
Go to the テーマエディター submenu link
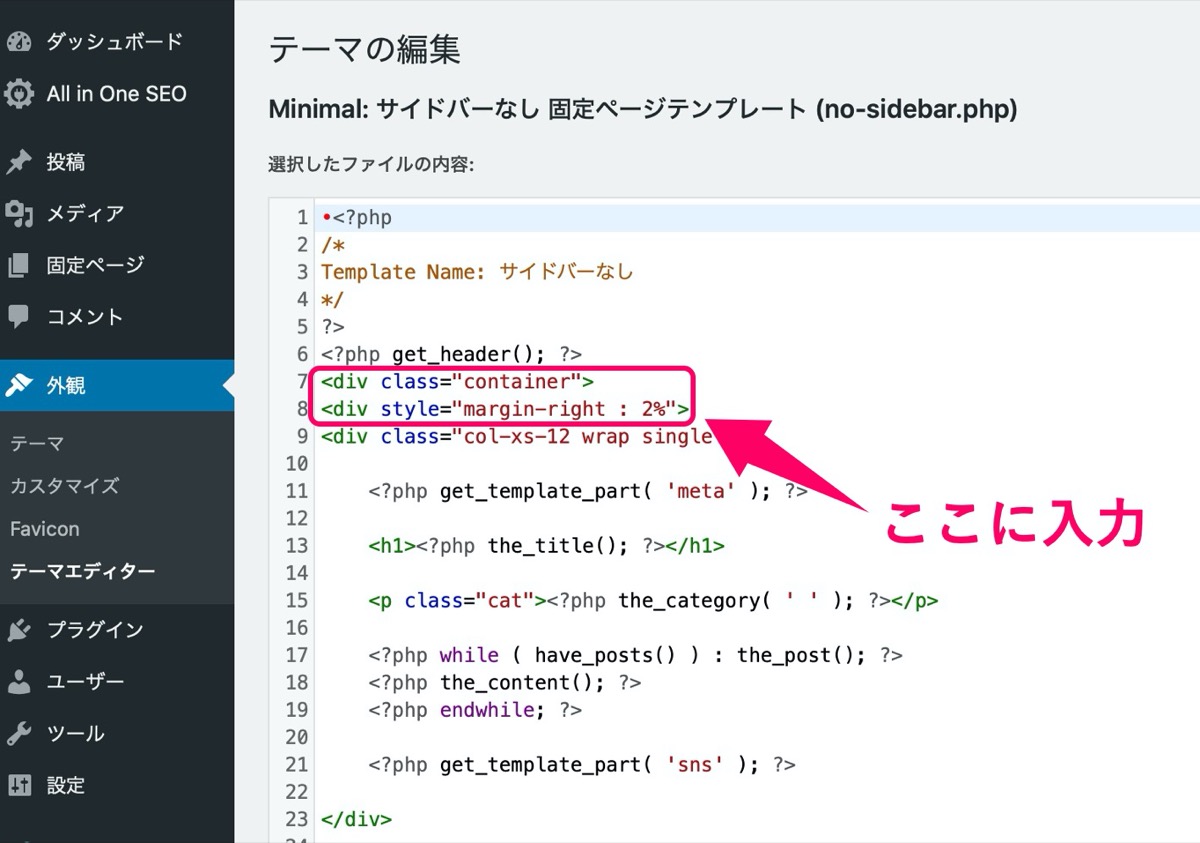point(83,572)
